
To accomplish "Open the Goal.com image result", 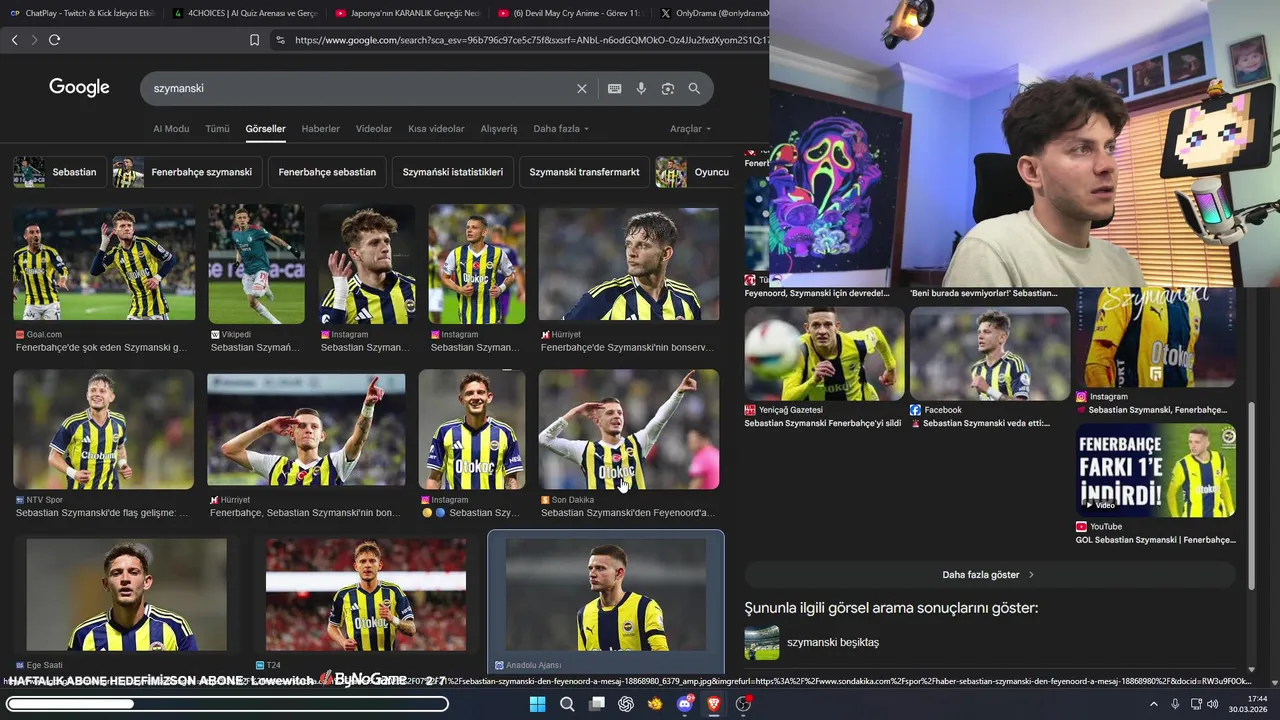I will [104, 264].
